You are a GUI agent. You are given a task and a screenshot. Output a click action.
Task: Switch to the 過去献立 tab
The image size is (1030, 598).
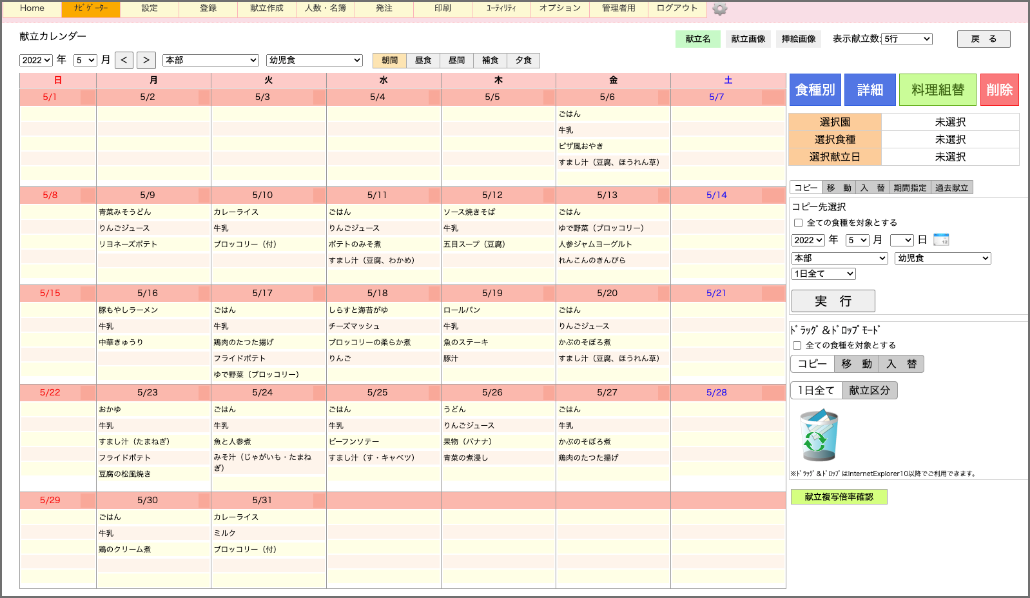952,188
